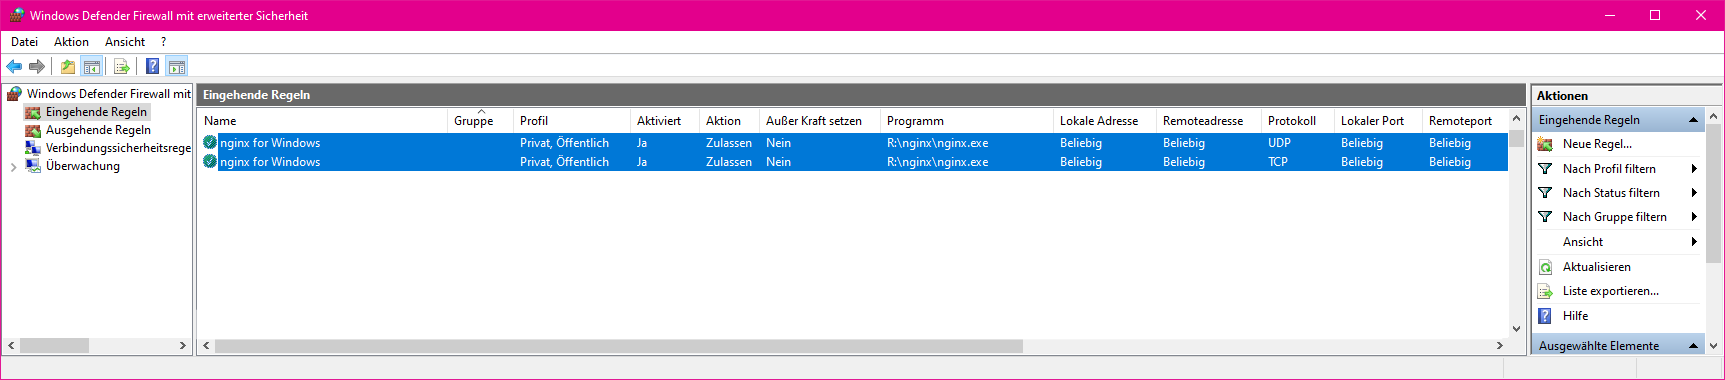Sort by the Name column header

click(322, 121)
